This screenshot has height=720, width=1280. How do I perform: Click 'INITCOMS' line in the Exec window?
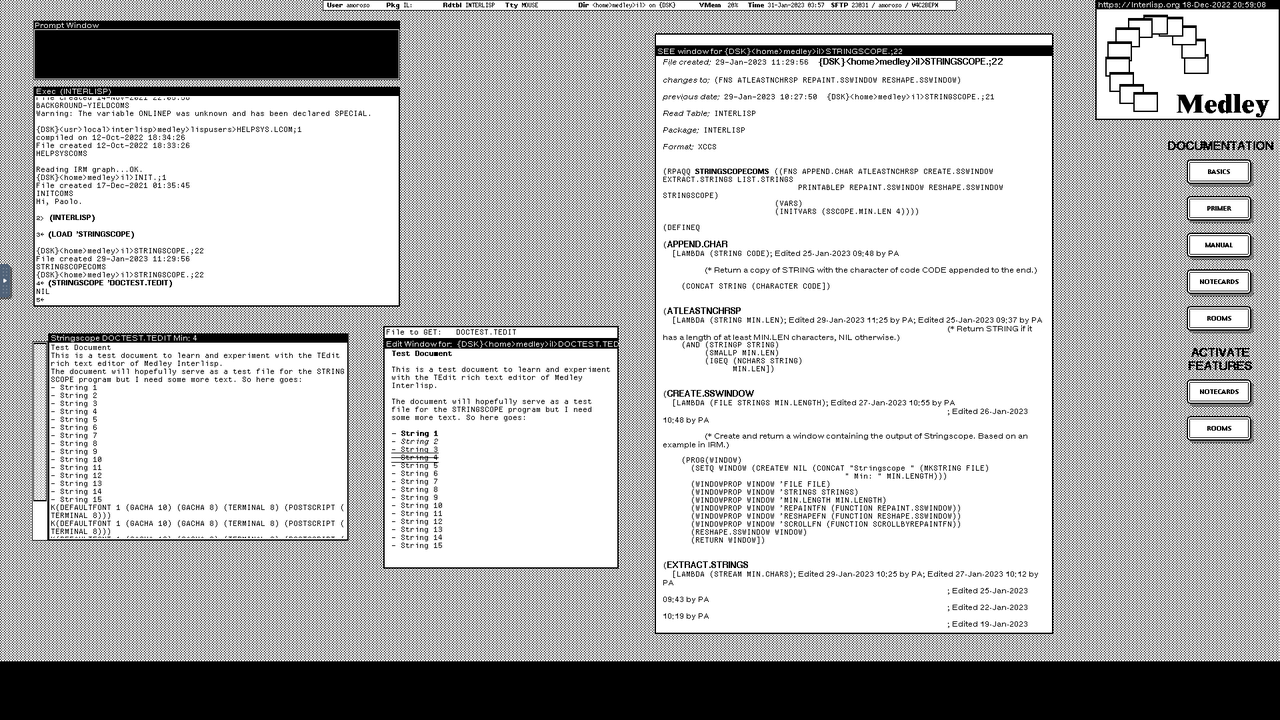(55, 194)
